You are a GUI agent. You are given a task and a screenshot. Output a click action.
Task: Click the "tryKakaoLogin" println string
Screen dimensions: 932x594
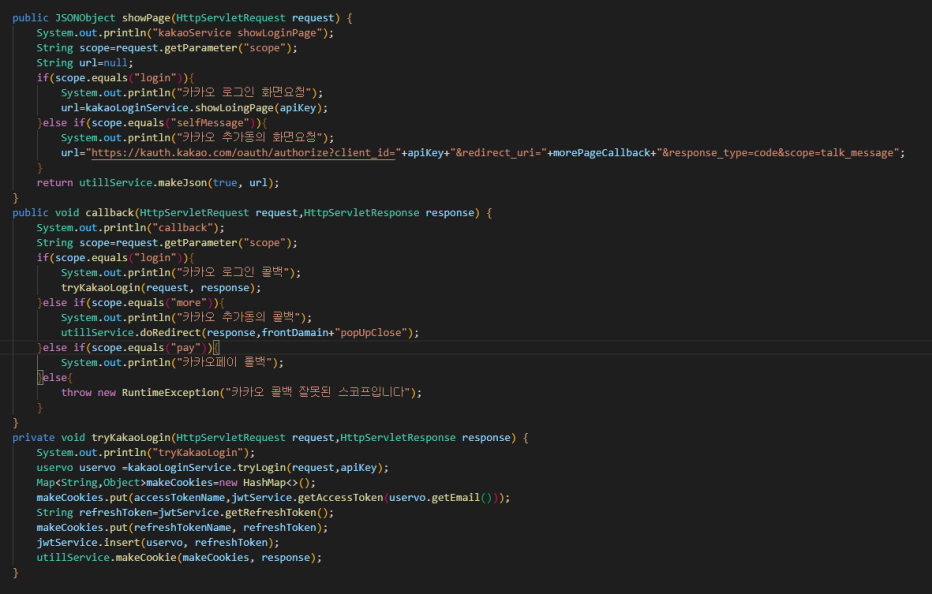point(197,452)
